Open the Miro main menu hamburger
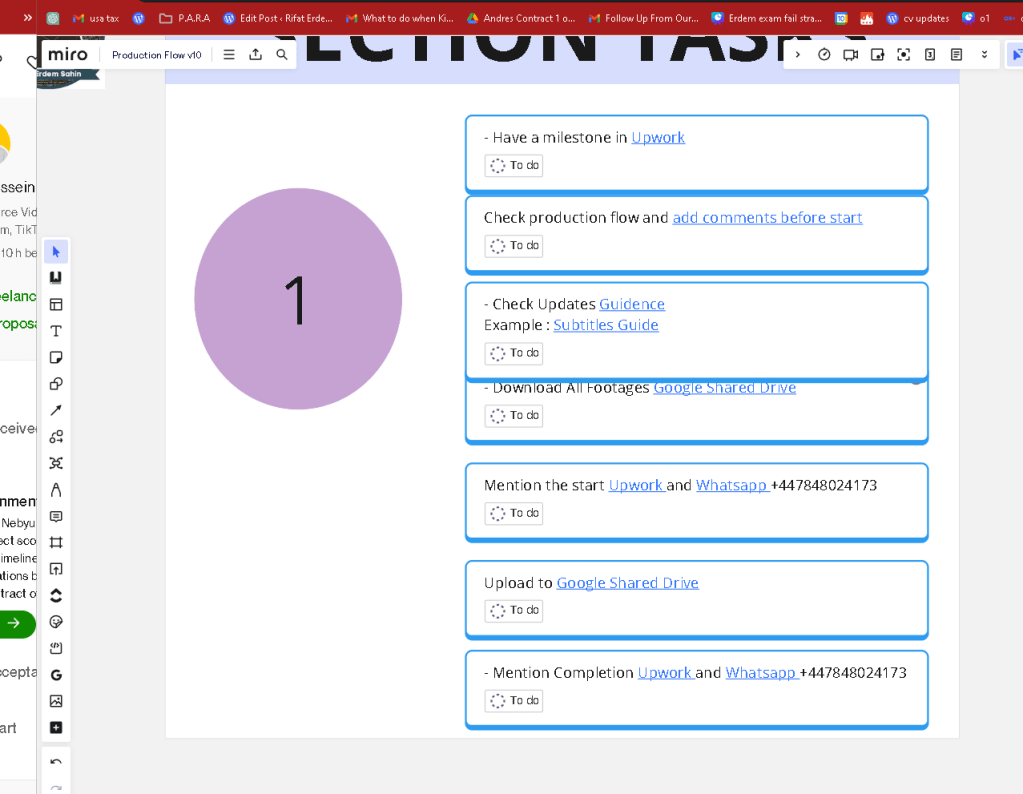Image resolution: width=1023 pixels, height=794 pixels. pyautogui.click(x=229, y=55)
